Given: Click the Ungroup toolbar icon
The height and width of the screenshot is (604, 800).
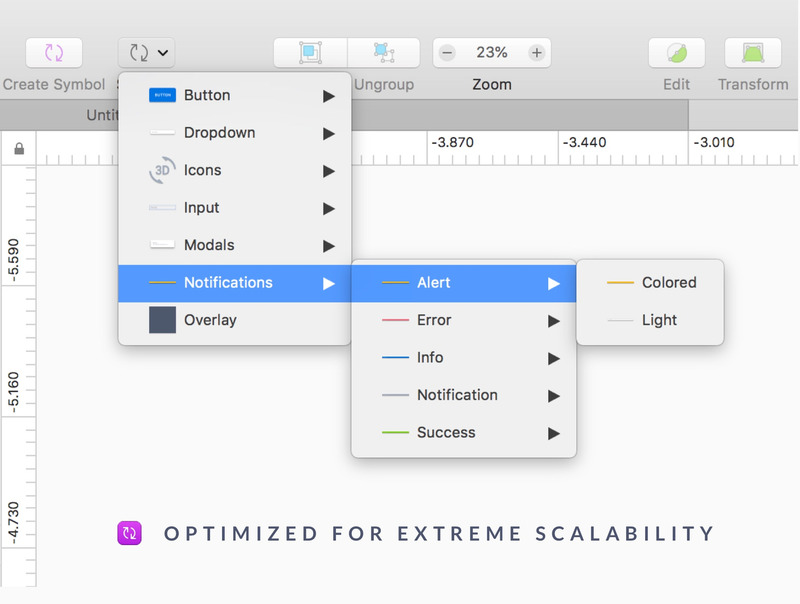Looking at the screenshot, I should tap(384, 53).
